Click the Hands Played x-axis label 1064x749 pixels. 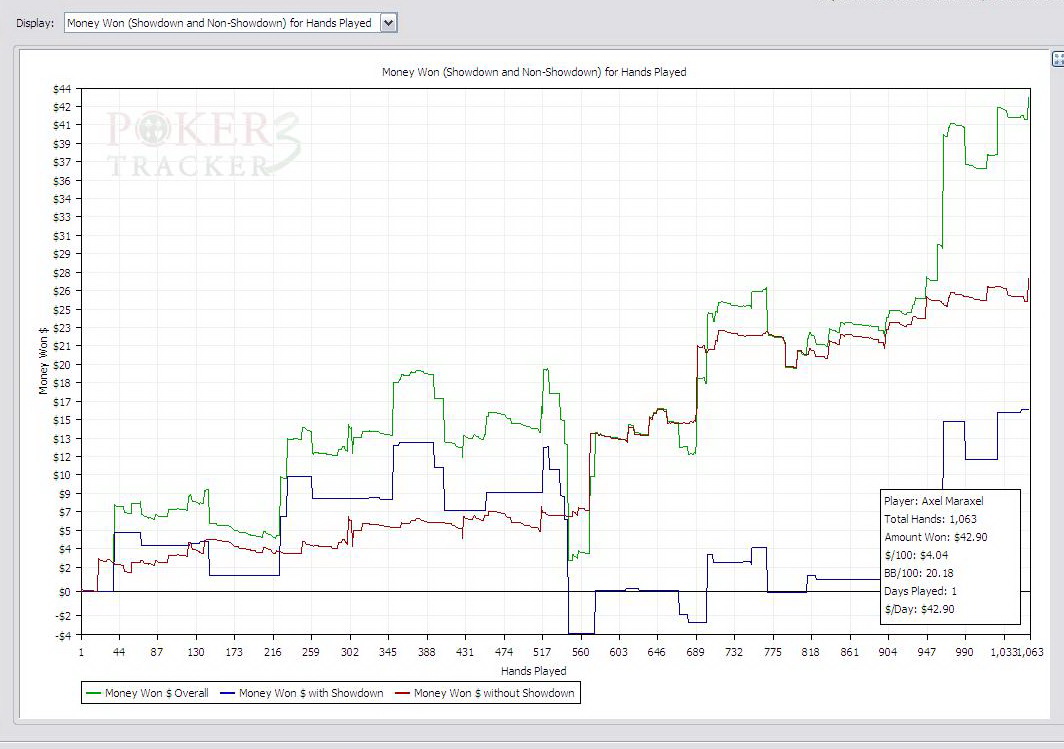point(533,671)
